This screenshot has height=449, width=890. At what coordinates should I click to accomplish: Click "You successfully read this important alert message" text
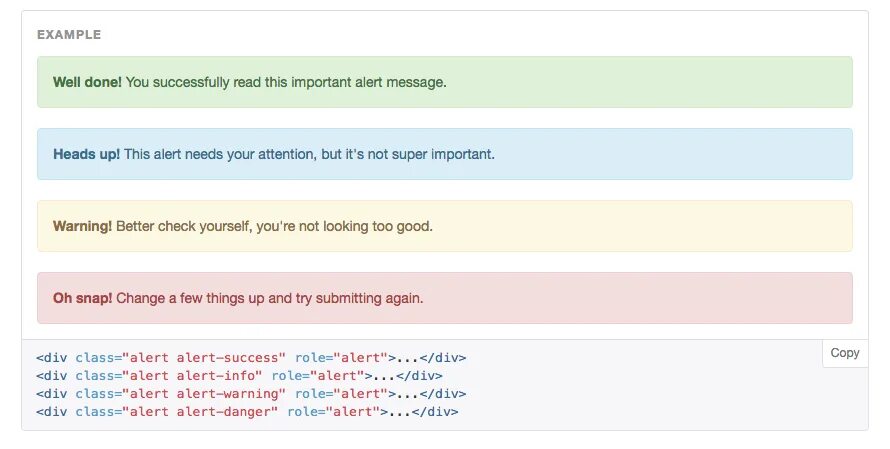pos(286,82)
